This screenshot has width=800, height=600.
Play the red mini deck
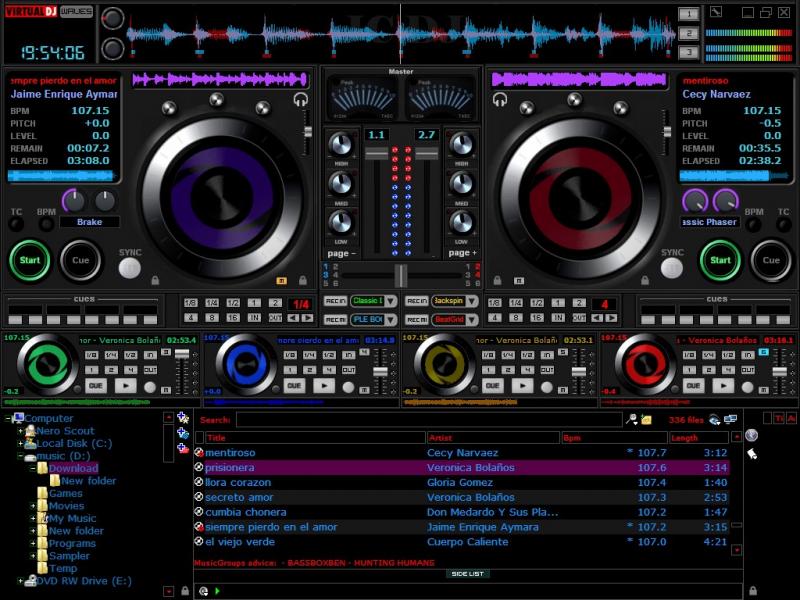click(723, 386)
